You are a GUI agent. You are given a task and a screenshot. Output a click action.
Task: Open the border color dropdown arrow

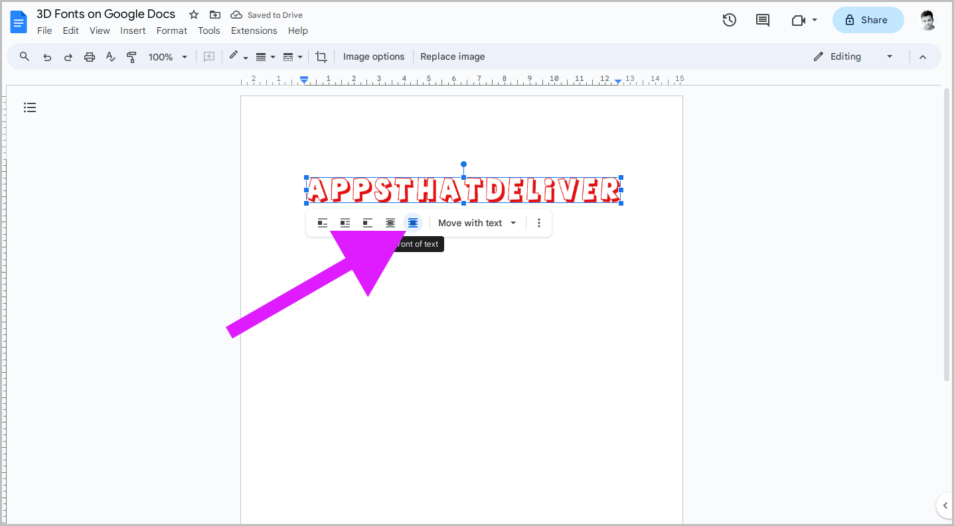point(246,57)
